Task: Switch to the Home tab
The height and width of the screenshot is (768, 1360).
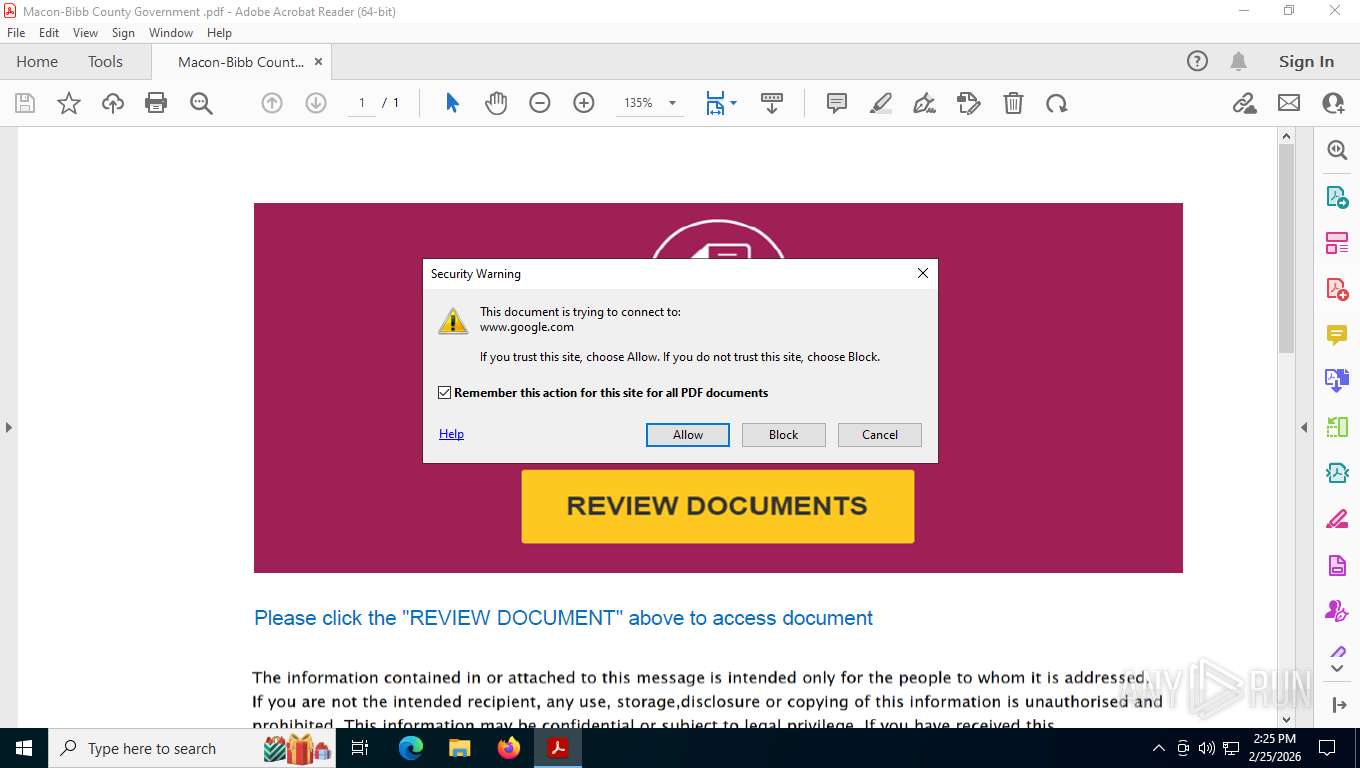Action: [x=37, y=61]
